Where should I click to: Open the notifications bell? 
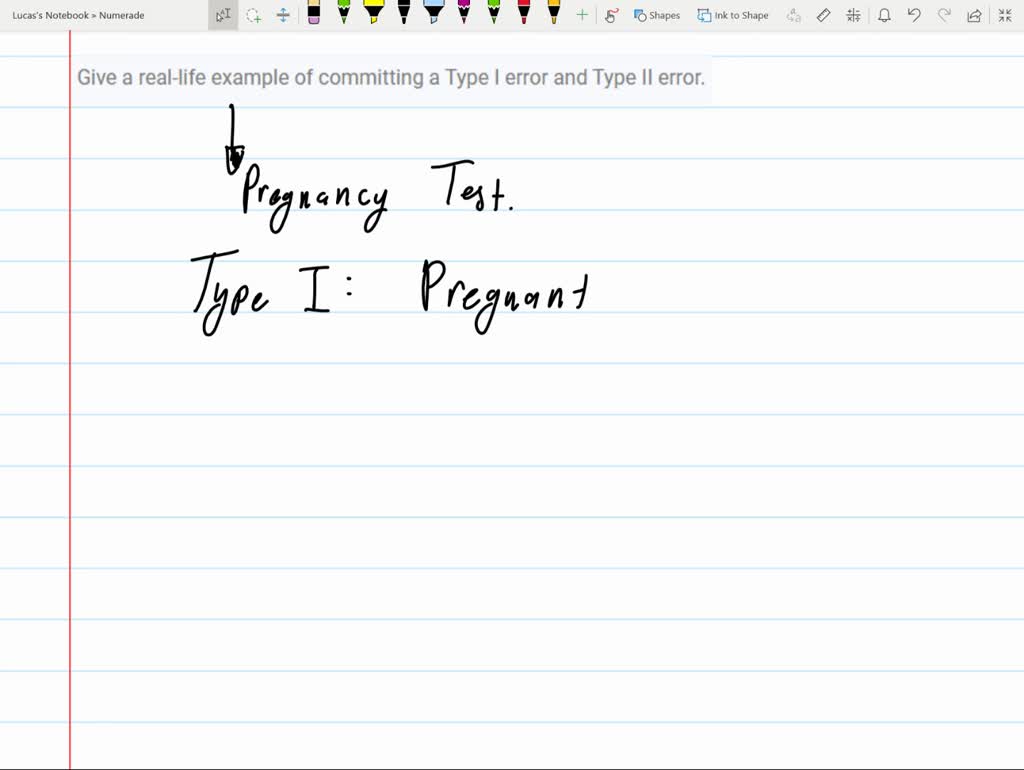[x=884, y=15]
